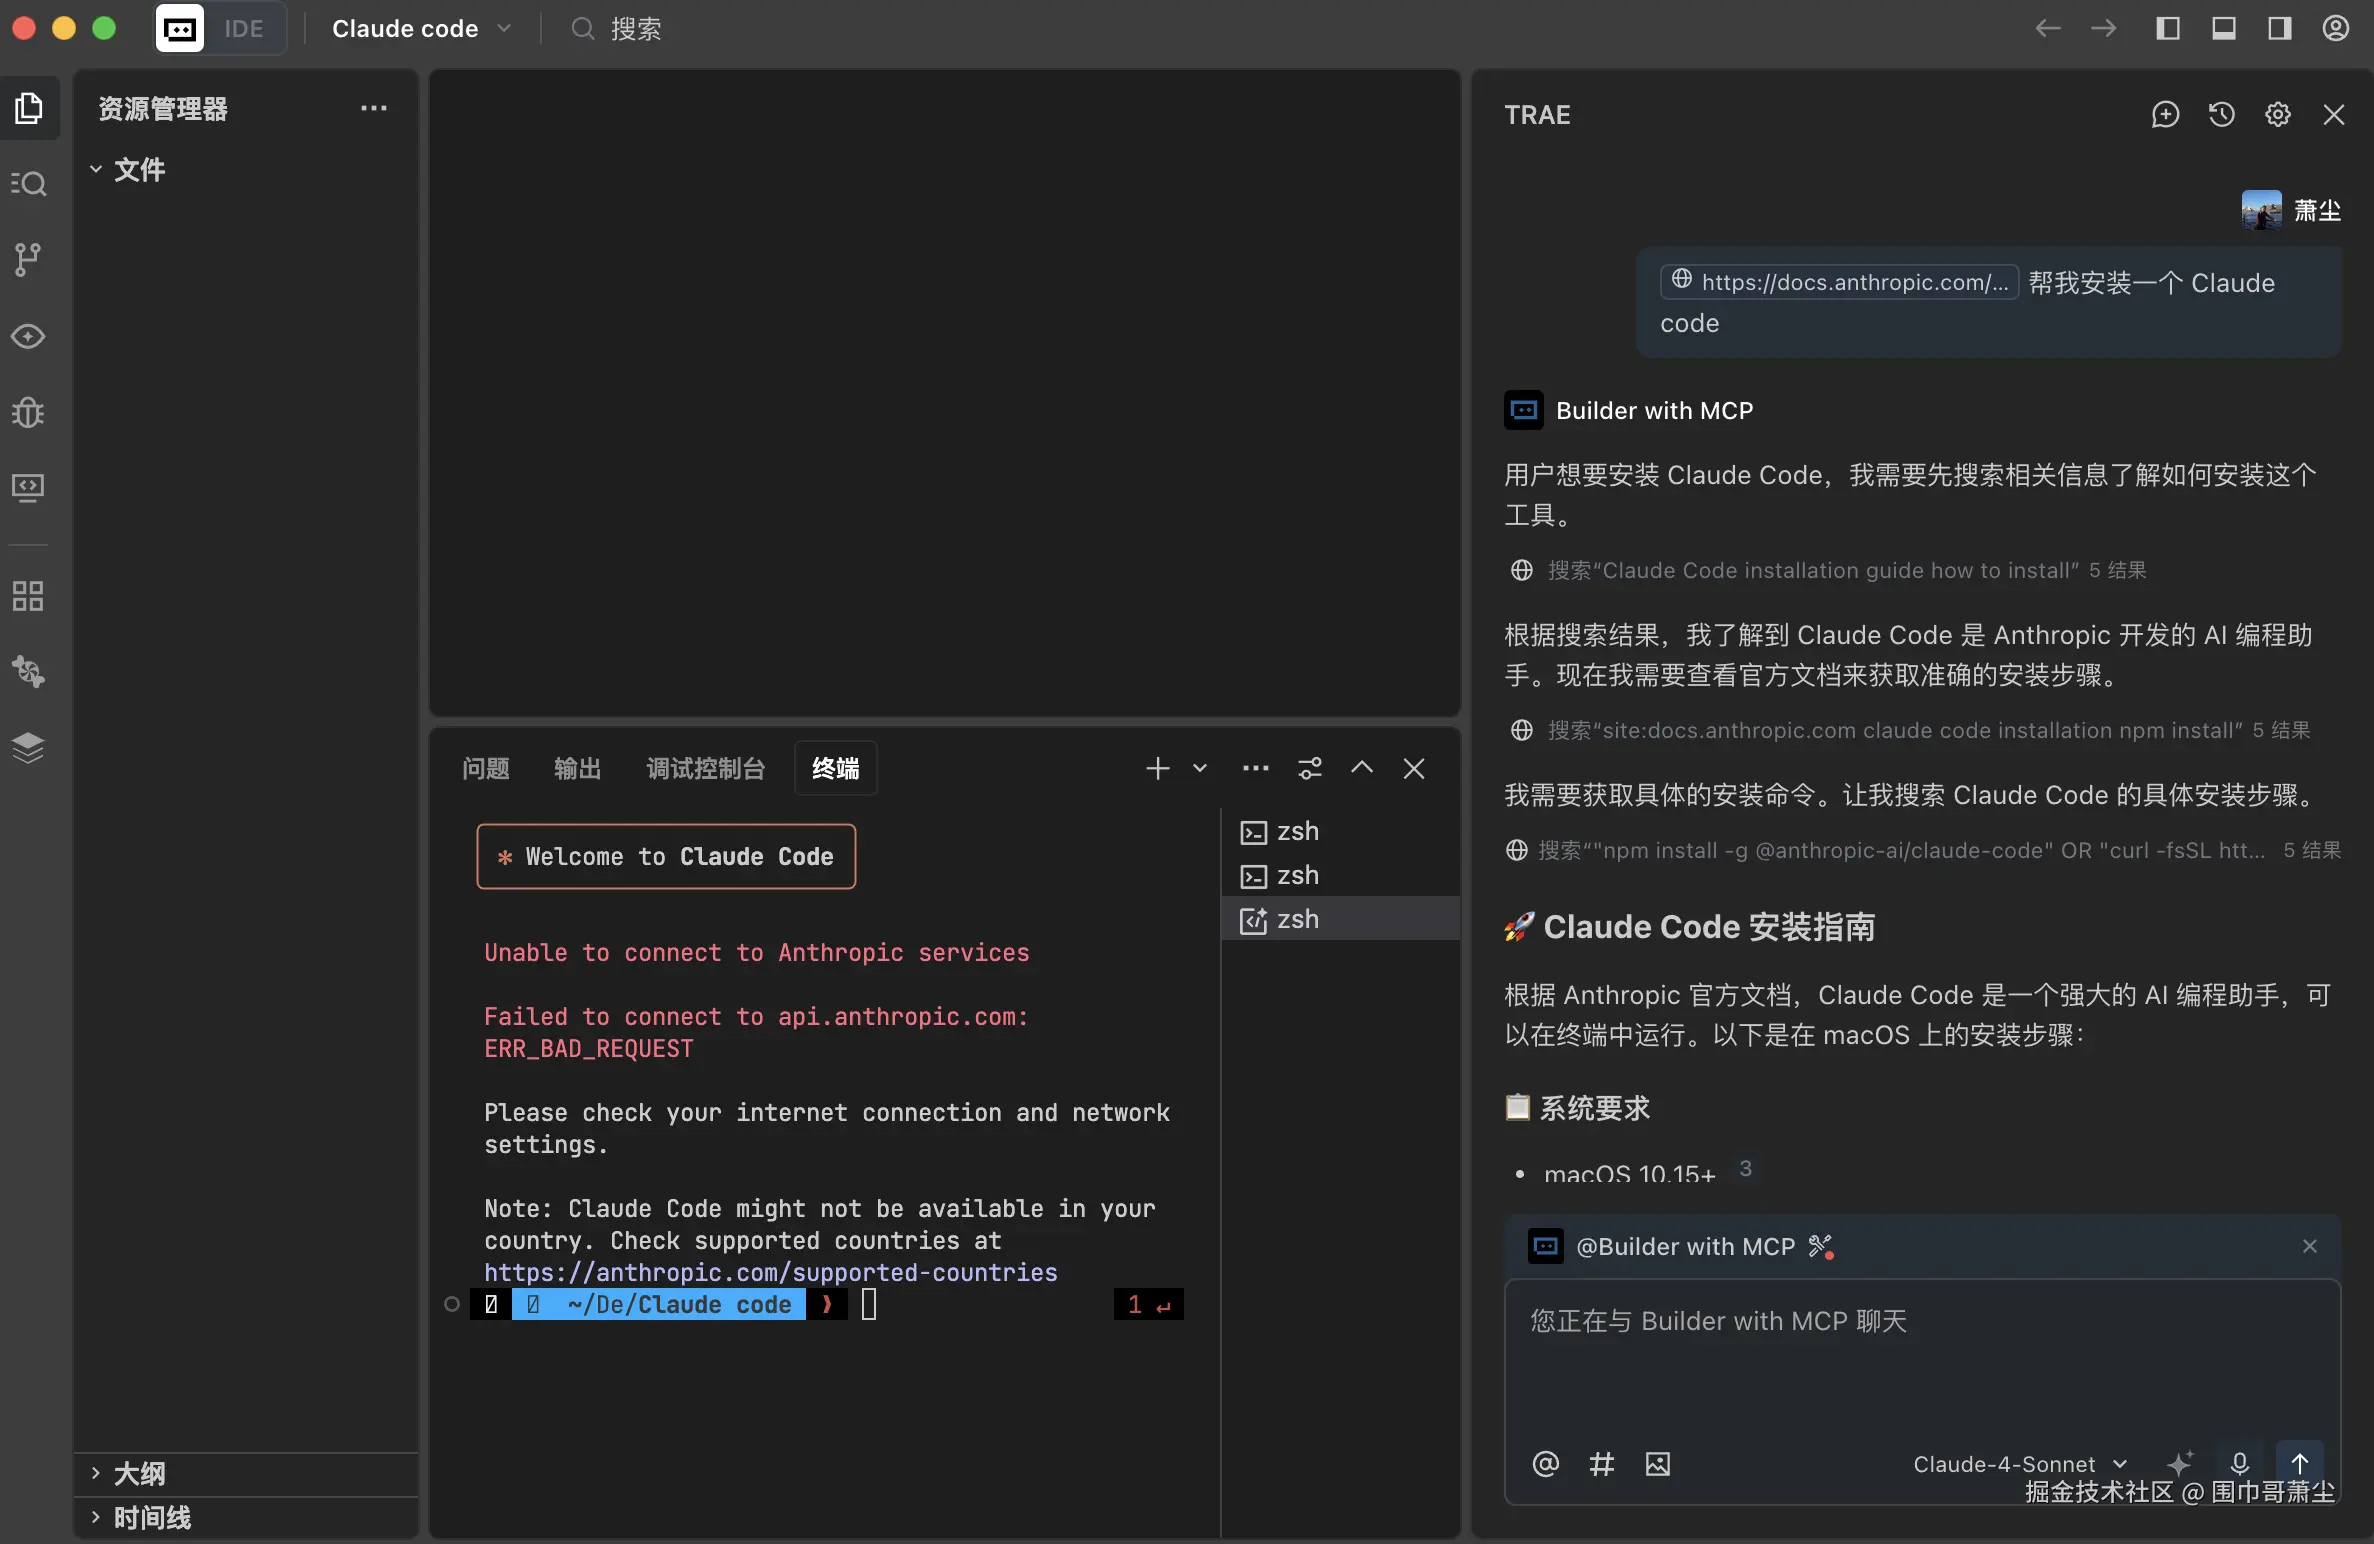Switch to the 问题 tab
This screenshot has height=1544, width=2374.
[x=485, y=768]
